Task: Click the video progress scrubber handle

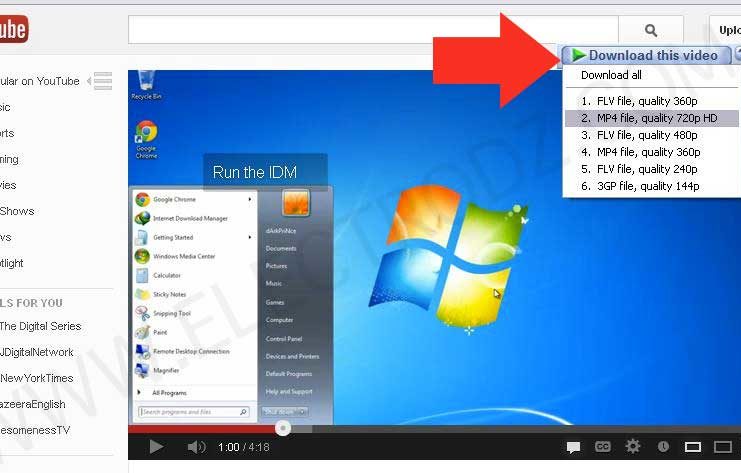Action: coord(283,428)
